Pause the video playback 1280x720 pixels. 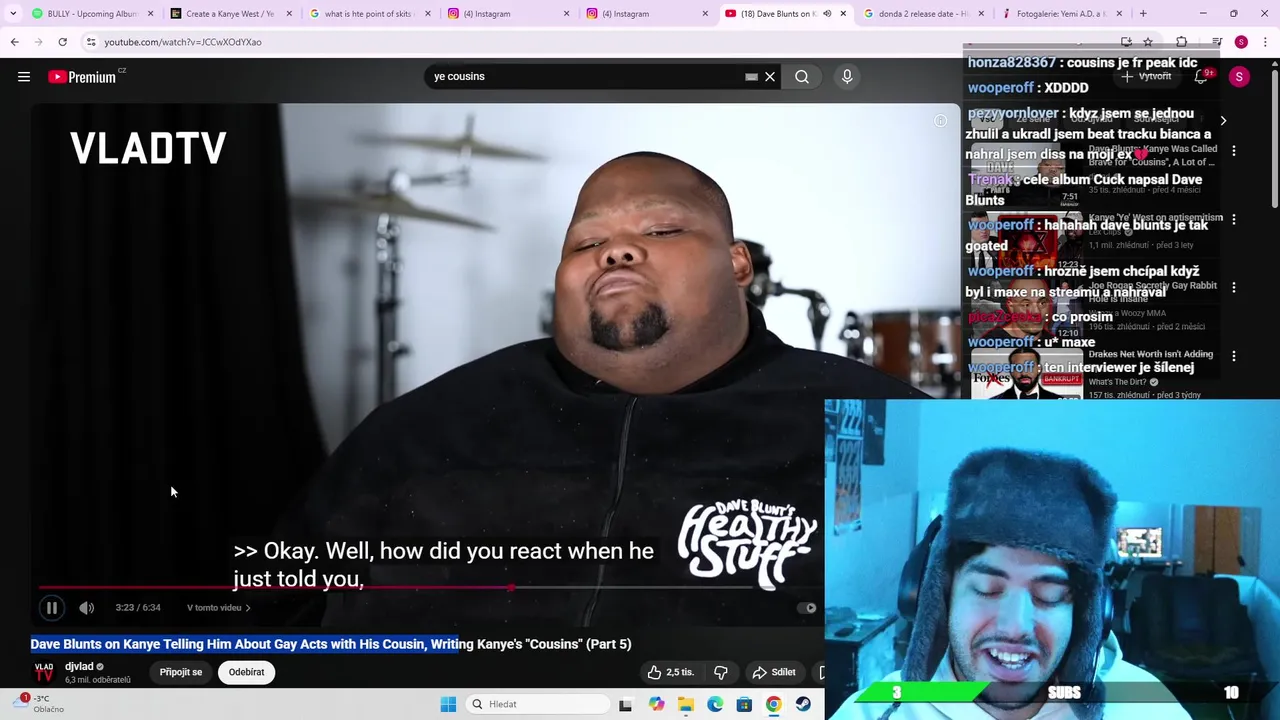click(52, 607)
